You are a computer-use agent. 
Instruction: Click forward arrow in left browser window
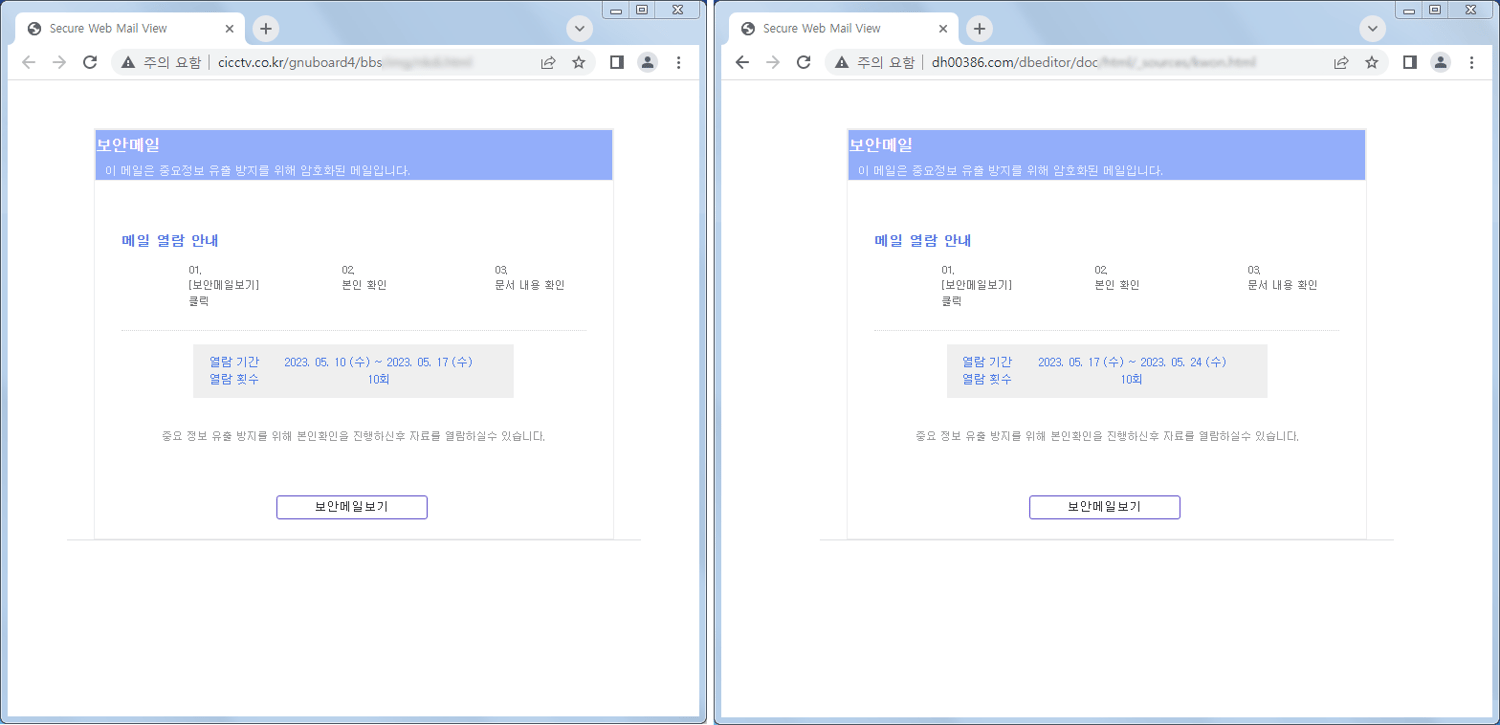click(59, 62)
